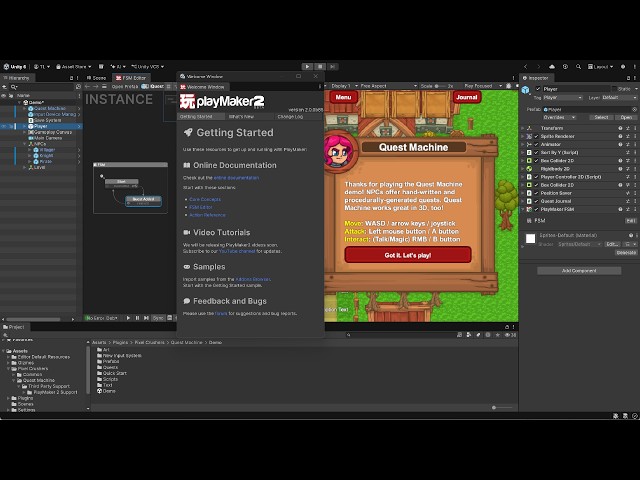Click the Sprite Renderer component icon
This screenshot has height=480, width=640.
(x=529, y=136)
